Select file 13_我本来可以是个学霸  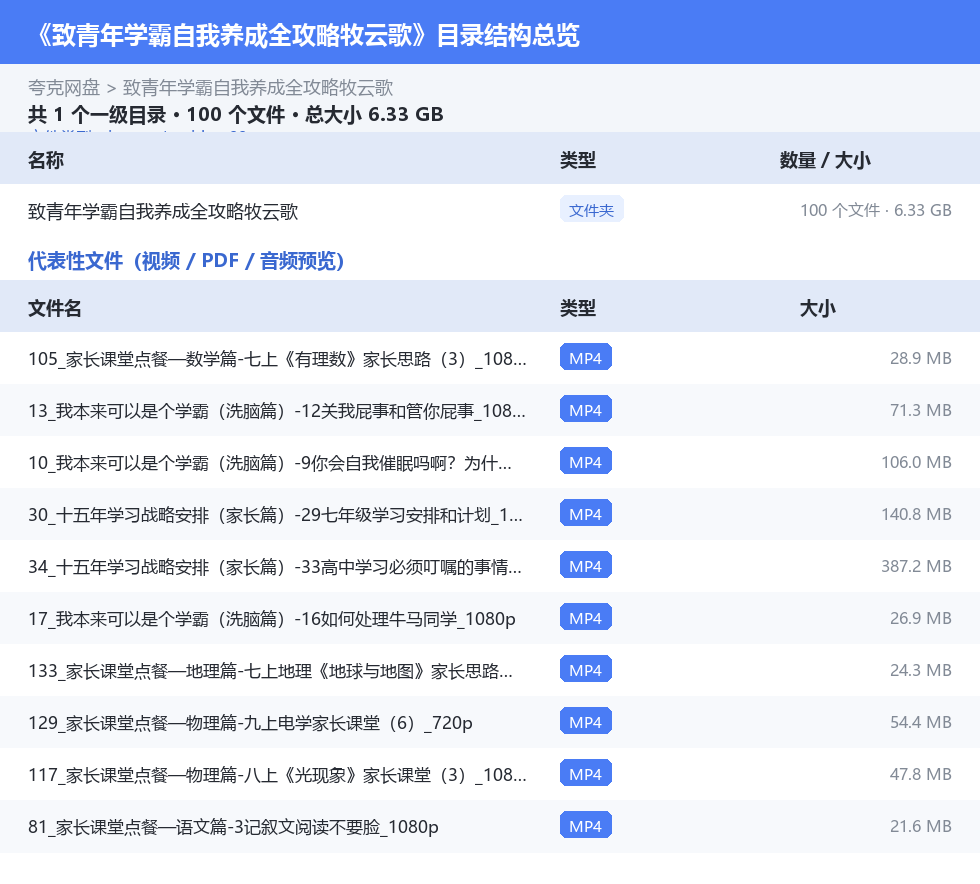[x=277, y=411]
